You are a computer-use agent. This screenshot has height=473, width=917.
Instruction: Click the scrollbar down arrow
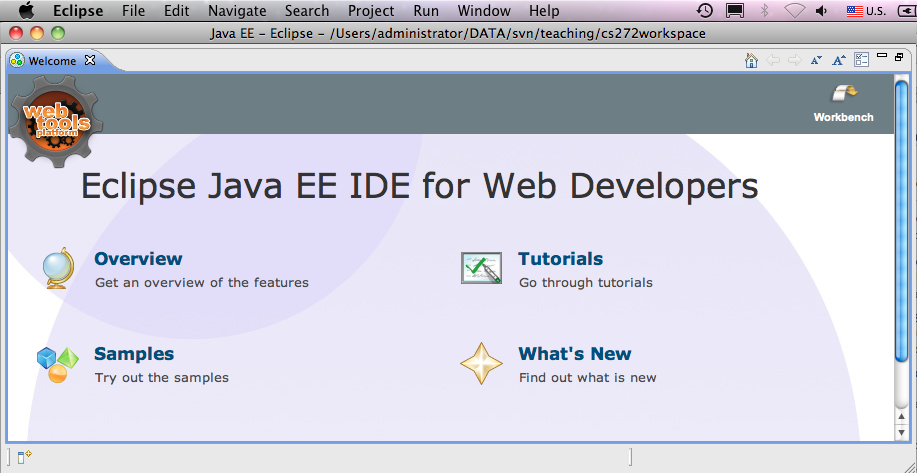[x=901, y=432]
